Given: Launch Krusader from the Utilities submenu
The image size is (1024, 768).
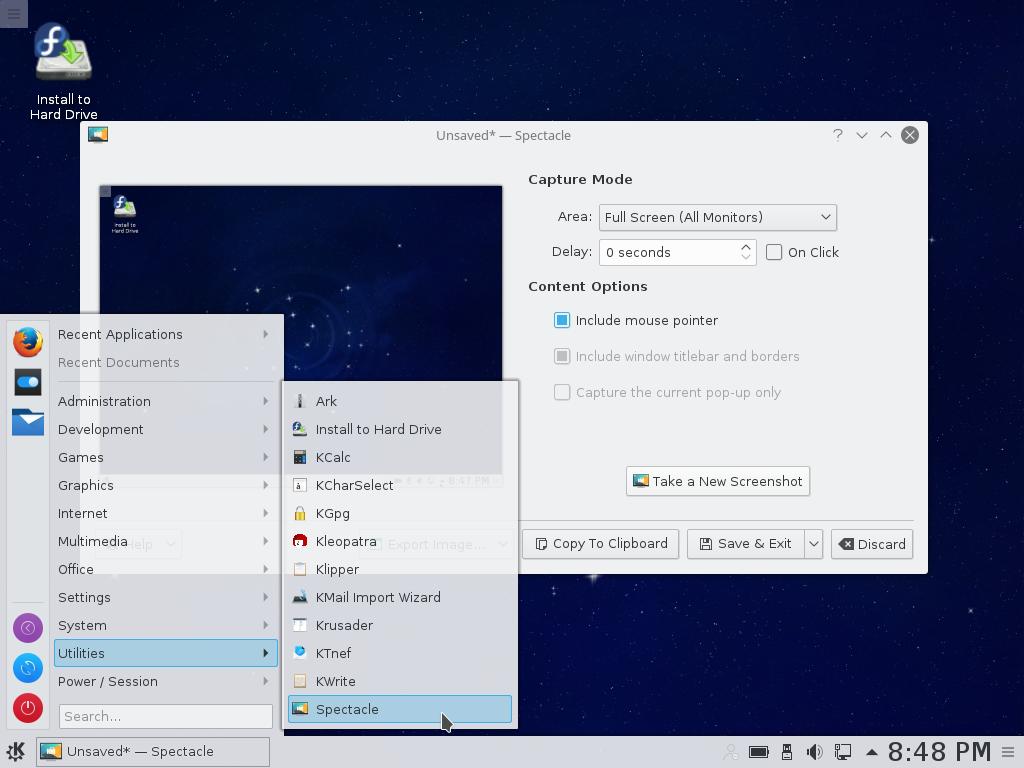Looking at the screenshot, I should pyautogui.click(x=400, y=625).
